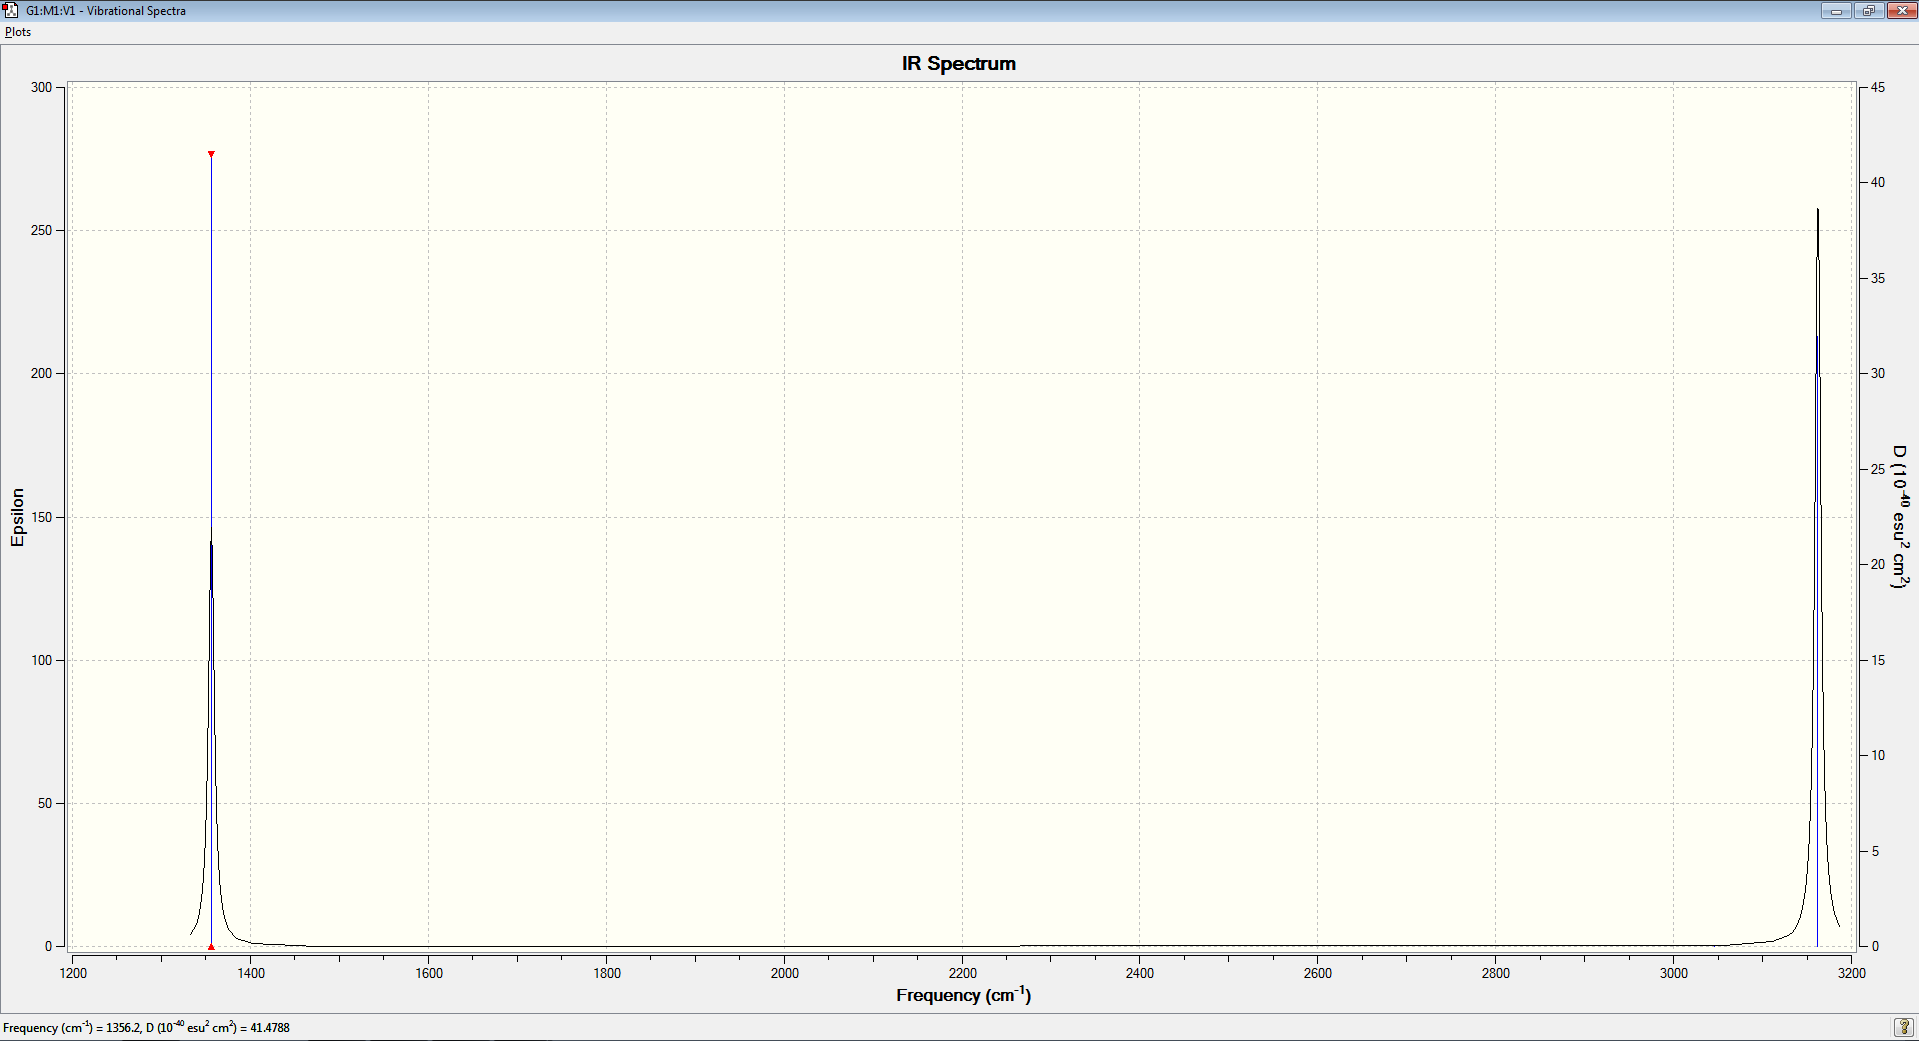
Task: Click the 1600 tick label on the frequency axis
Action: point(429,973)
